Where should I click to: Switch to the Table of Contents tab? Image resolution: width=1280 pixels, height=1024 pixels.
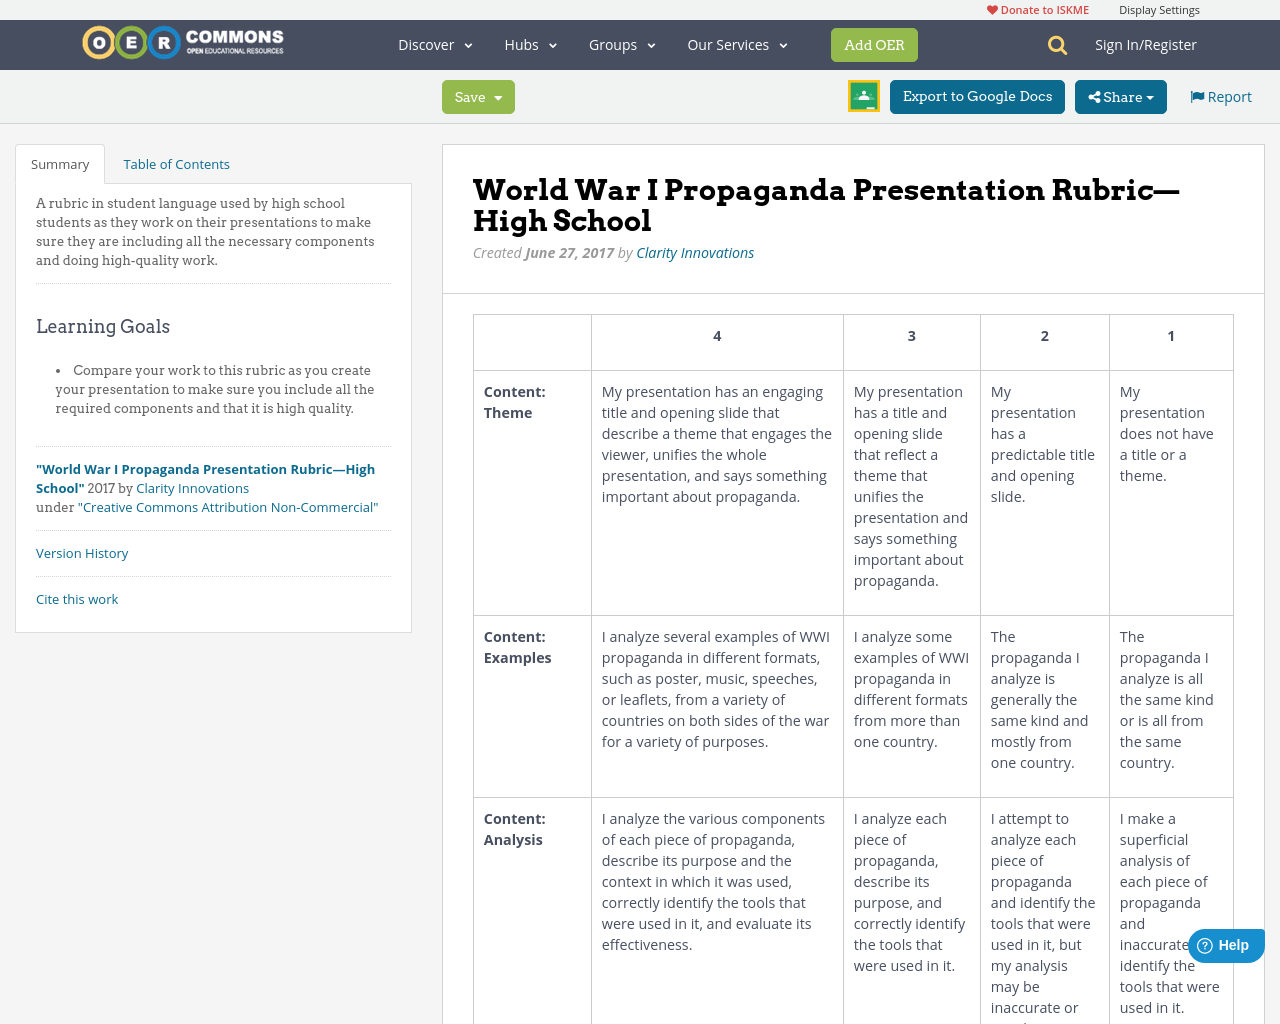pyautogui.click(x=176, y=164)
